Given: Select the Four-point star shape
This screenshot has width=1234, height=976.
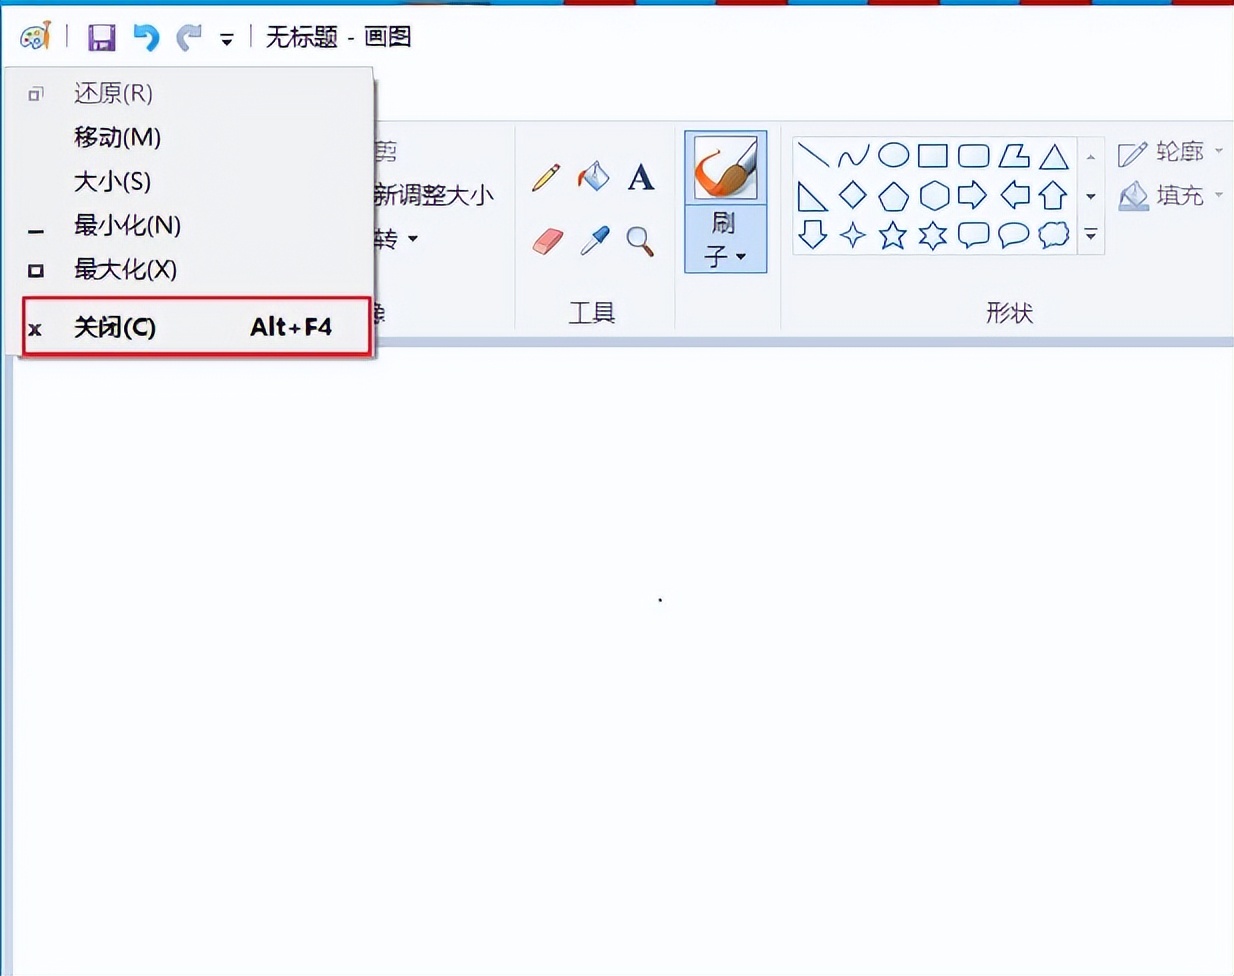Looking at the screenshot, I should pos(853,235).
